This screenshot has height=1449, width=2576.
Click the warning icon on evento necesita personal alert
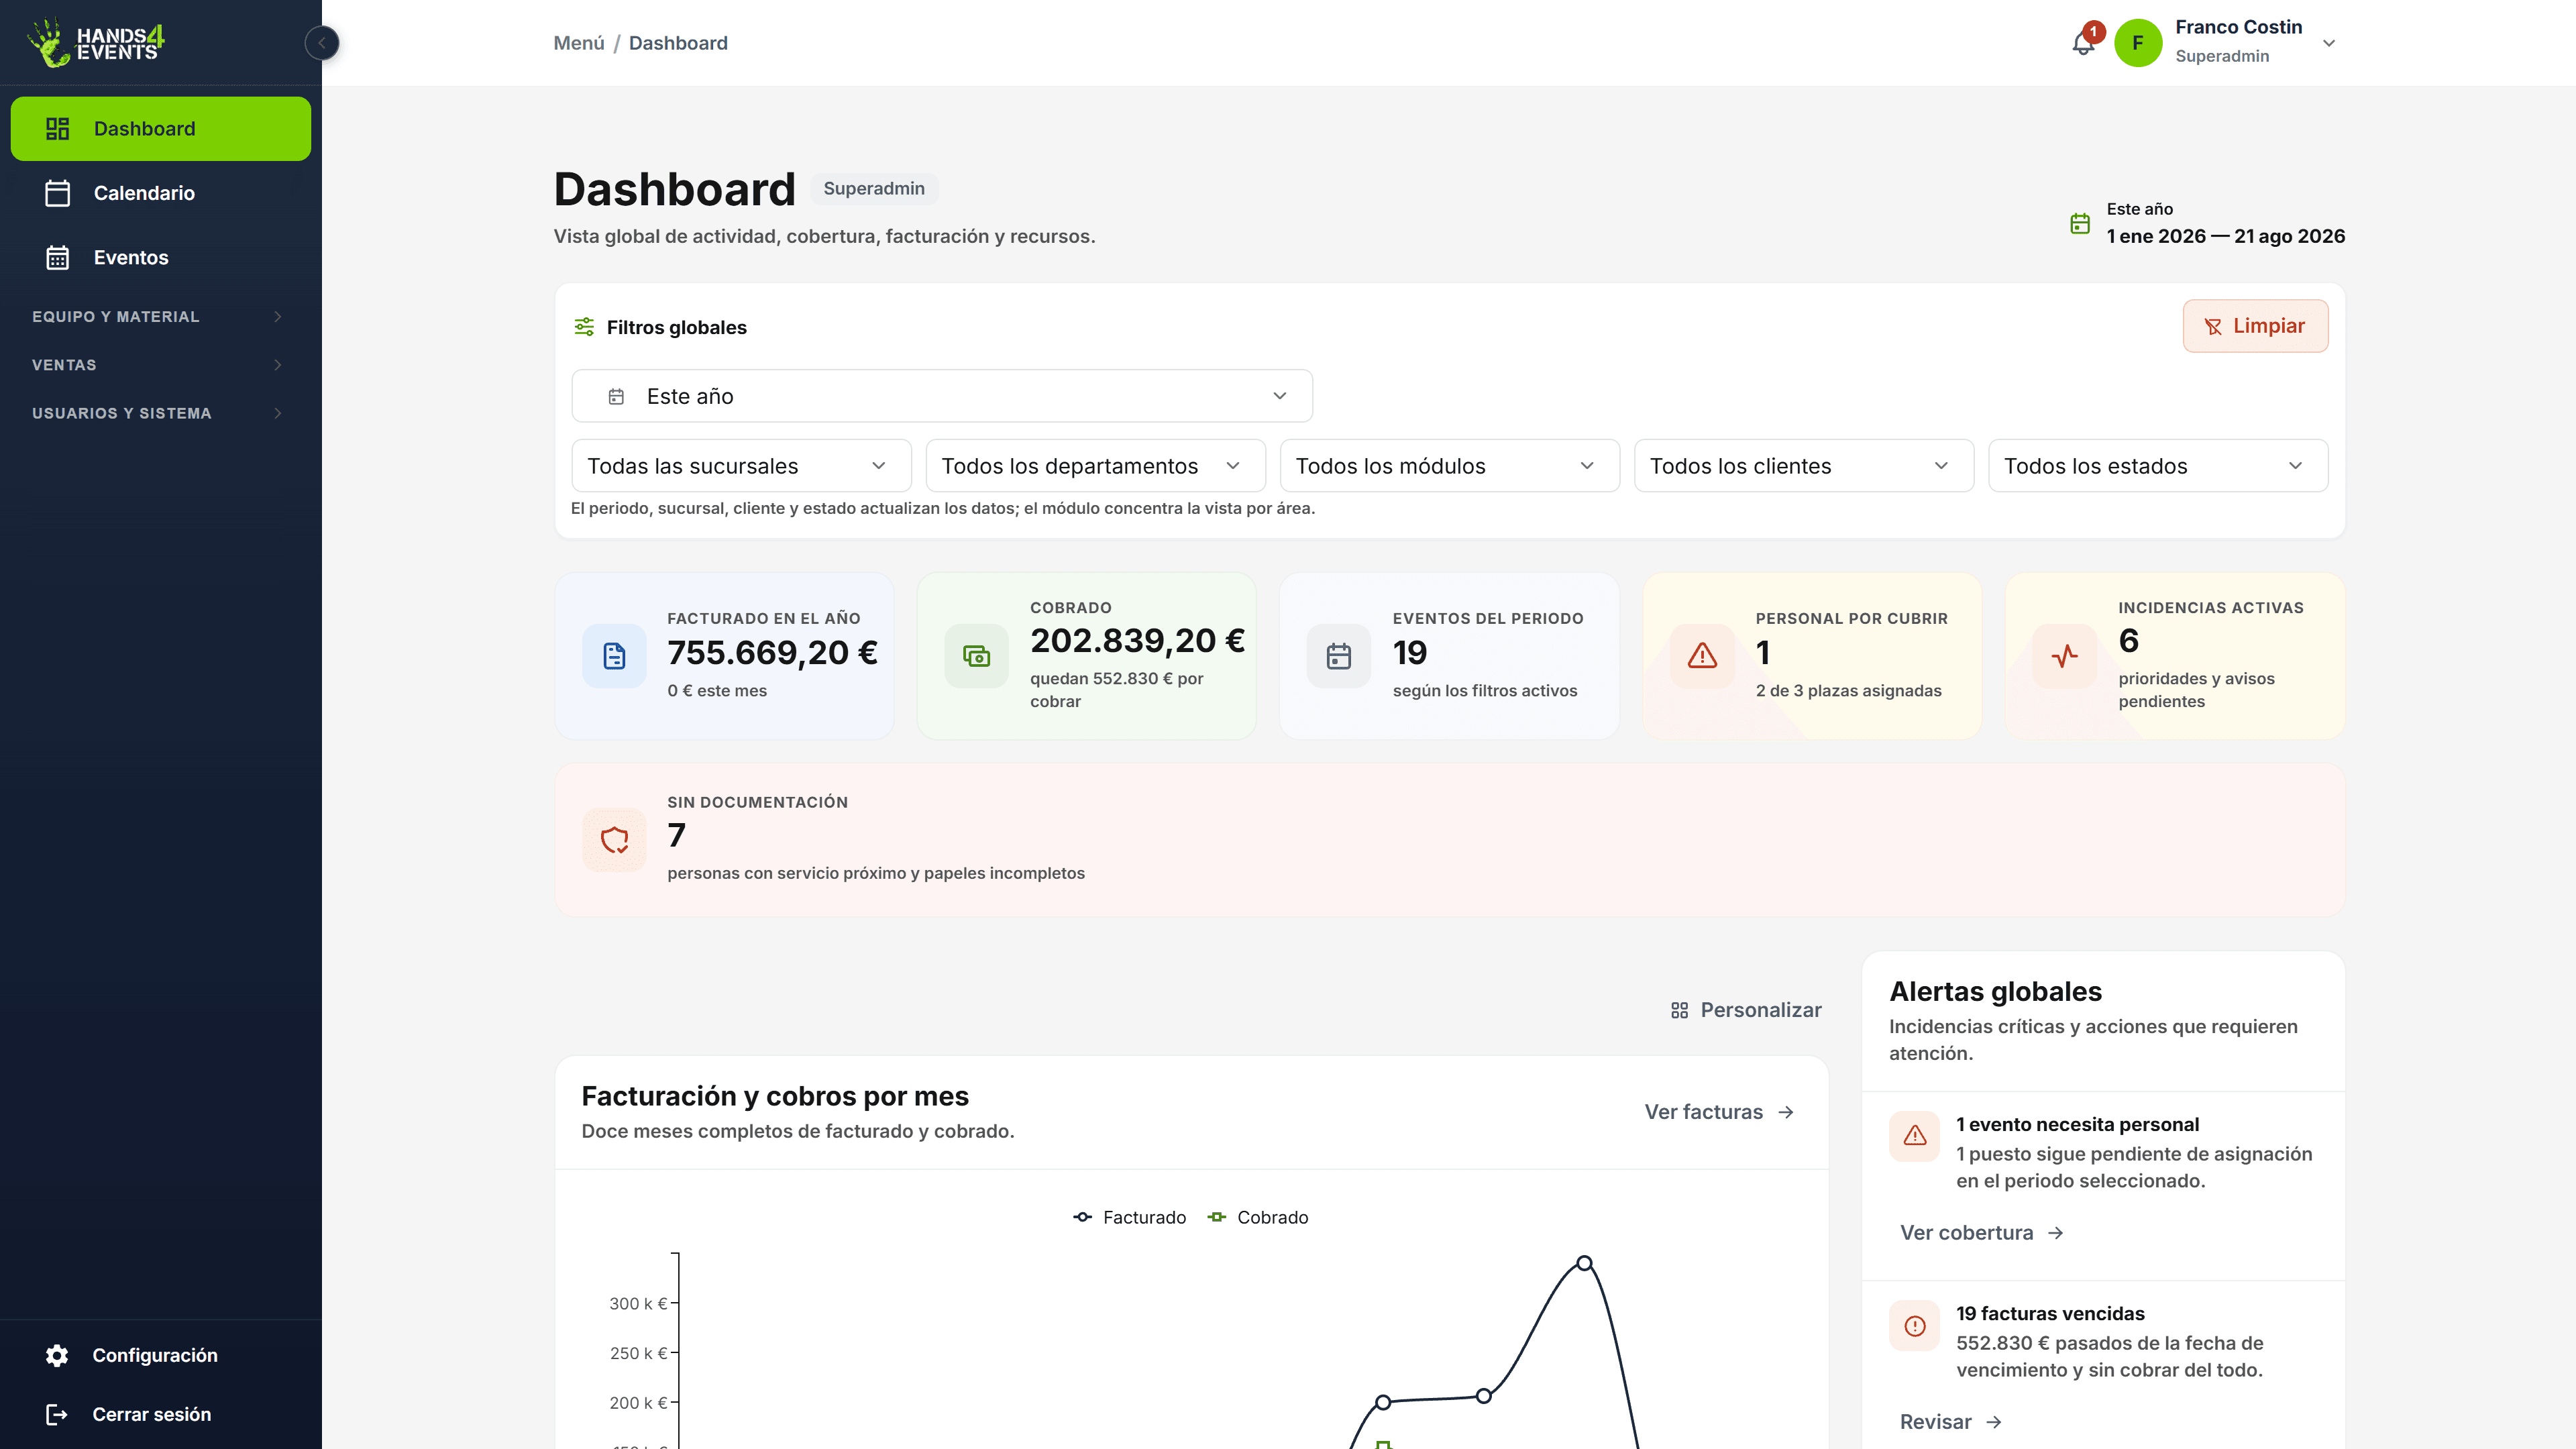click(1915, 1136)
